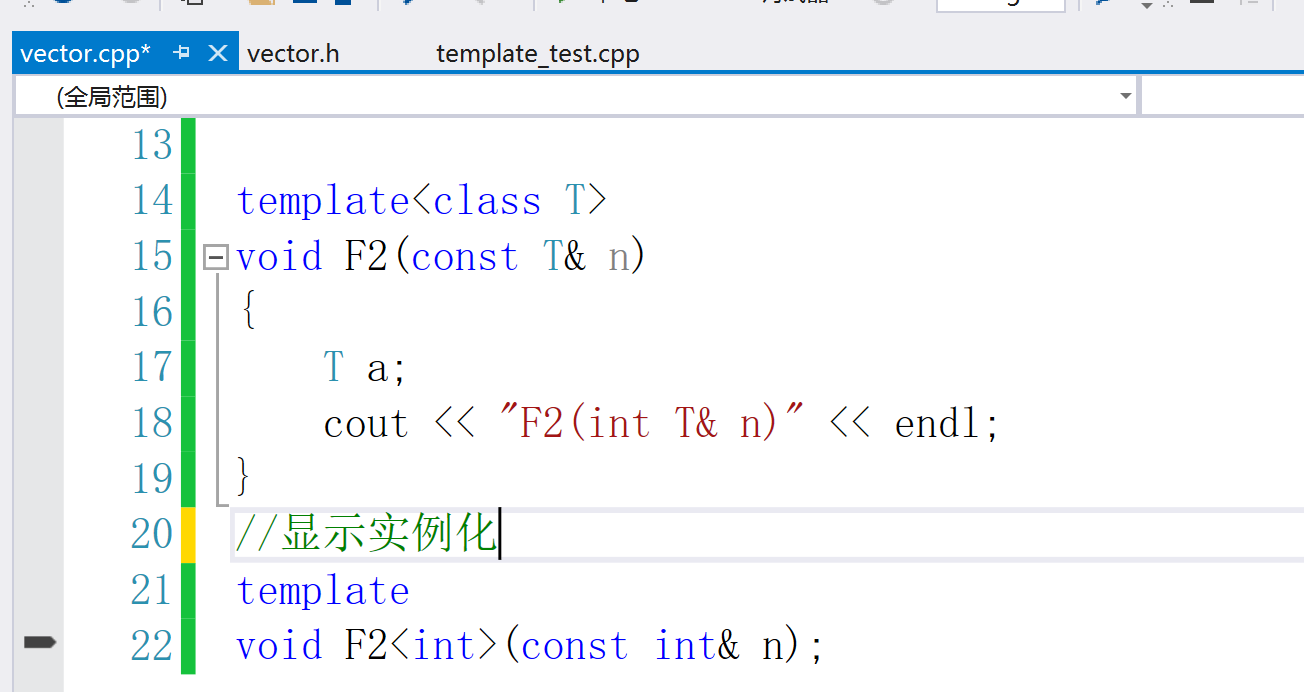
Task: Click the 'template<class T>' declaration on line 14
Action: click(421, 201)
